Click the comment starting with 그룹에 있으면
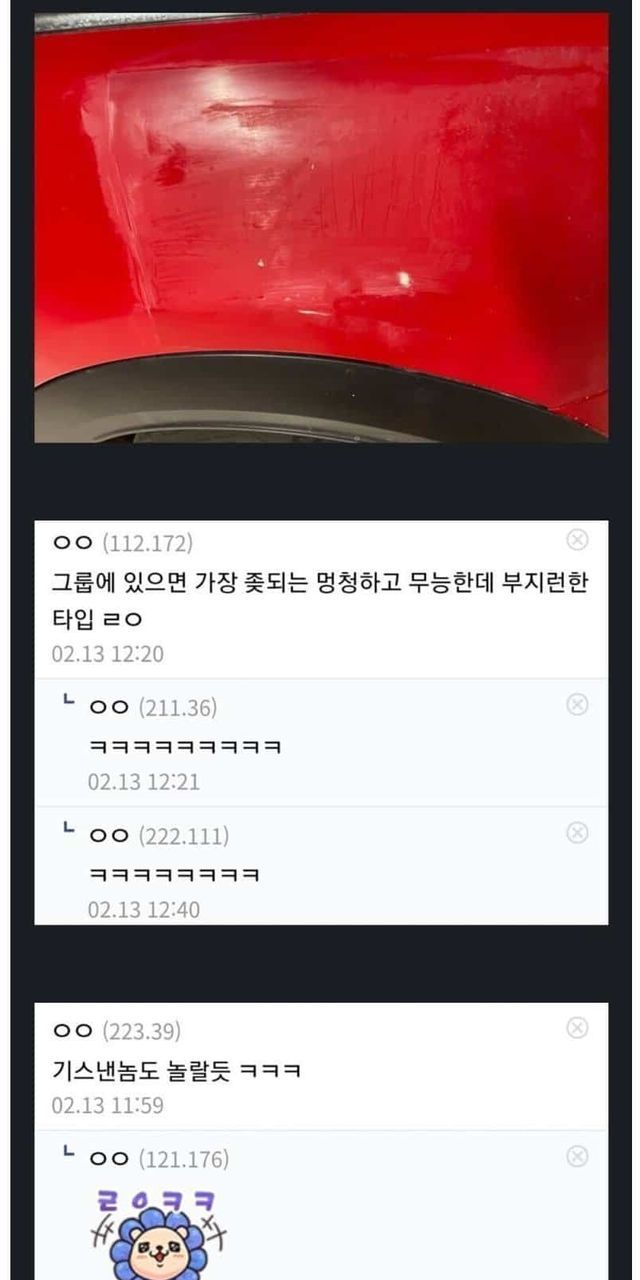 click(x=319, y=601)
